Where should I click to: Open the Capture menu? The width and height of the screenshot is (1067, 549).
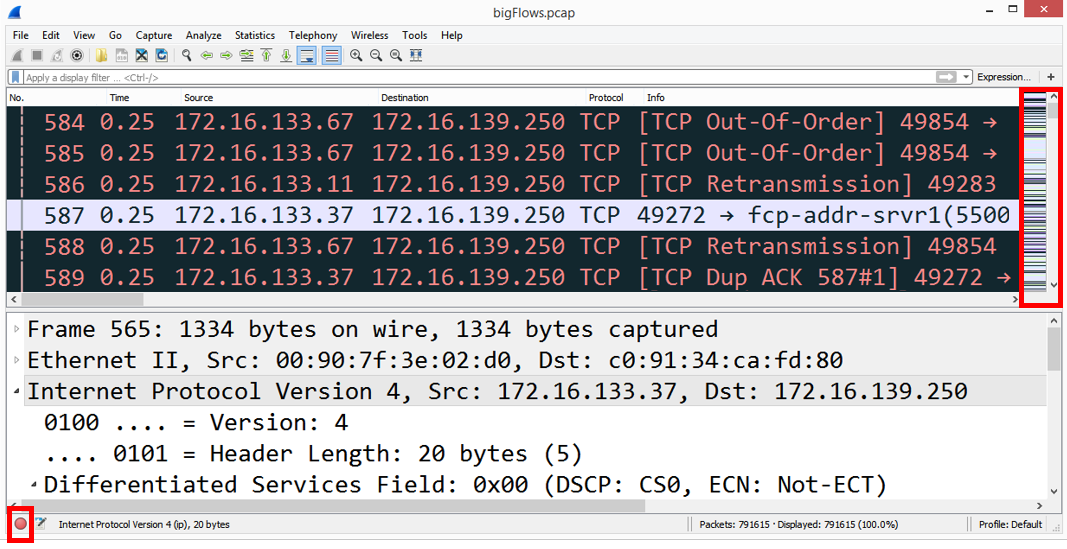pyautogui.click(x=154, y=35)
